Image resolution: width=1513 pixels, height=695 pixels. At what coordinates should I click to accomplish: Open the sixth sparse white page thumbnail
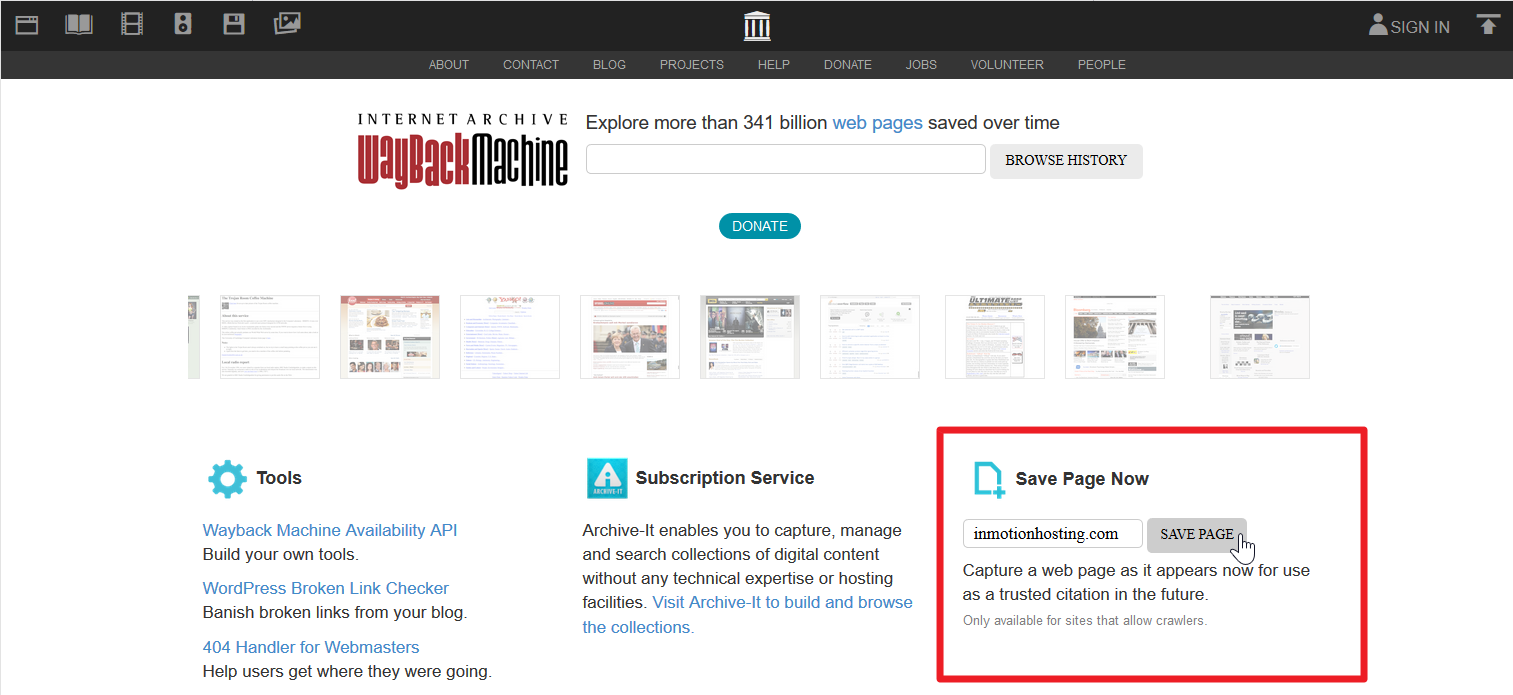pos(870,337)
